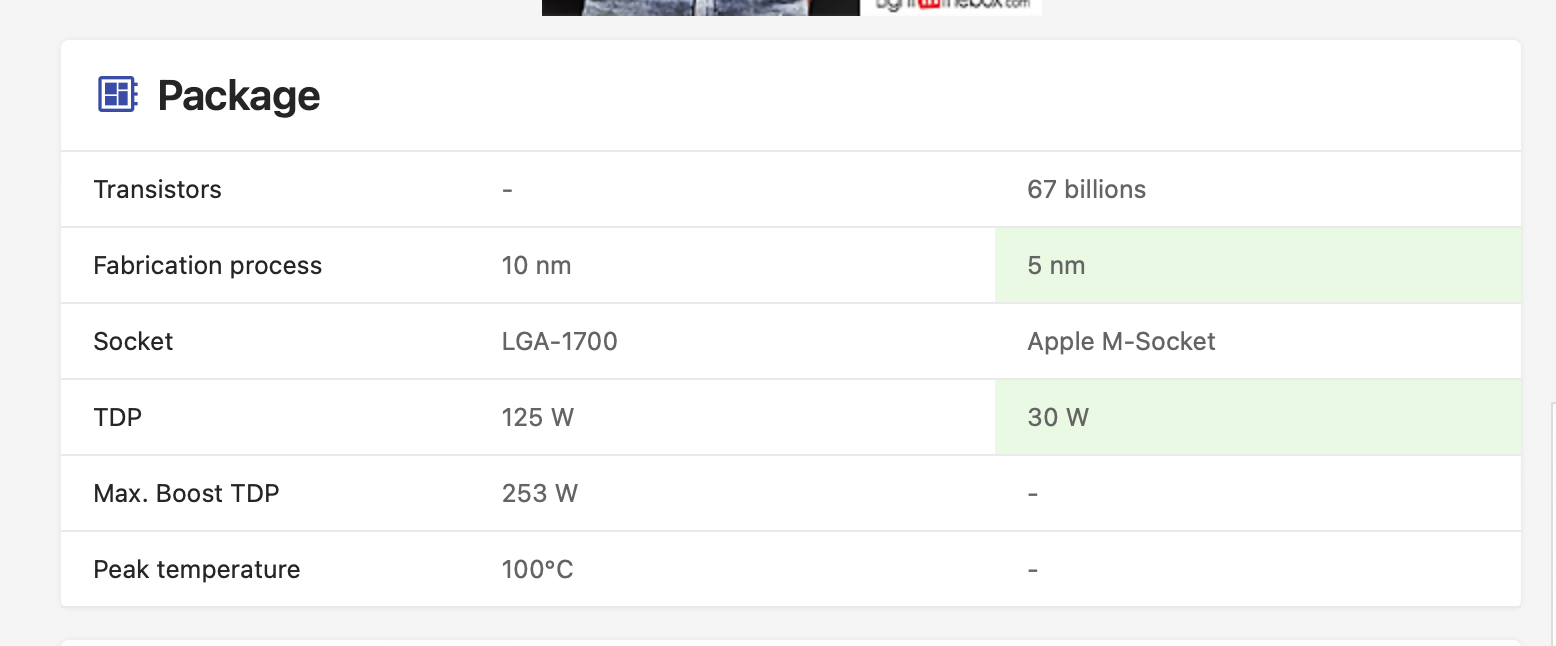The width and height of the screenshot is (1556, 646).
Task: Click the LGA-1700 socket value
Action: 559,341
